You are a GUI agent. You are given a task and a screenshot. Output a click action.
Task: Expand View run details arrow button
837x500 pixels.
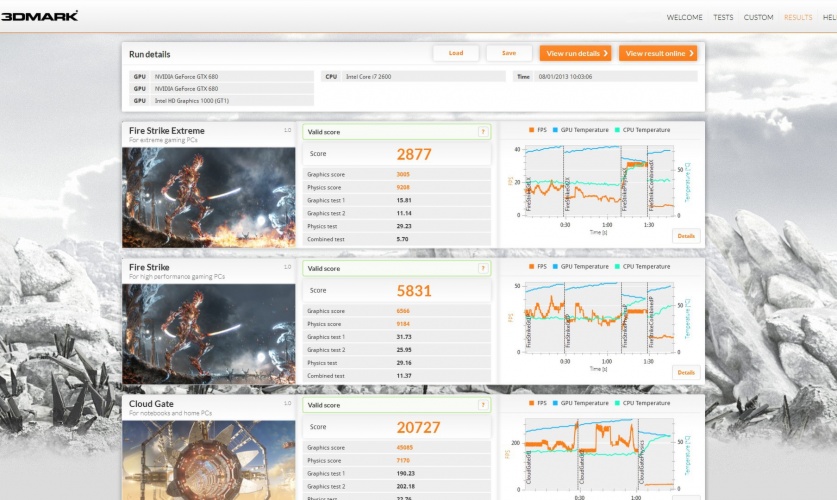pyautogui.click(x=575, y=53)
